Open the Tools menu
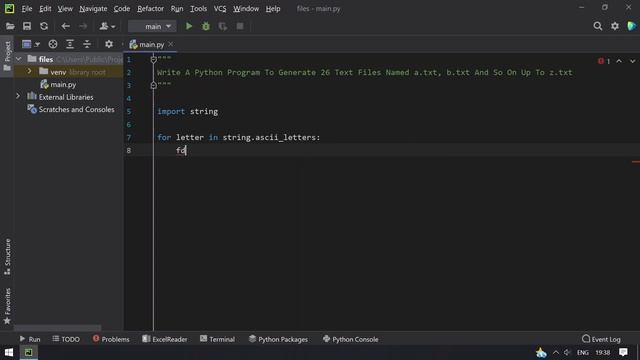 coord(198,9)
